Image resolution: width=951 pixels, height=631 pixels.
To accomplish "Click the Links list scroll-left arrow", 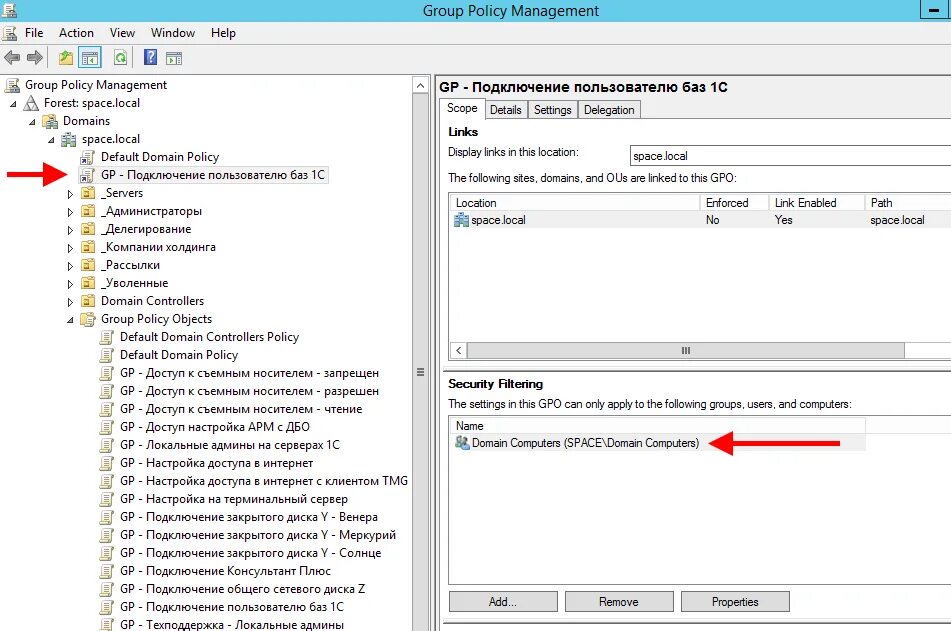I will 459,351.
